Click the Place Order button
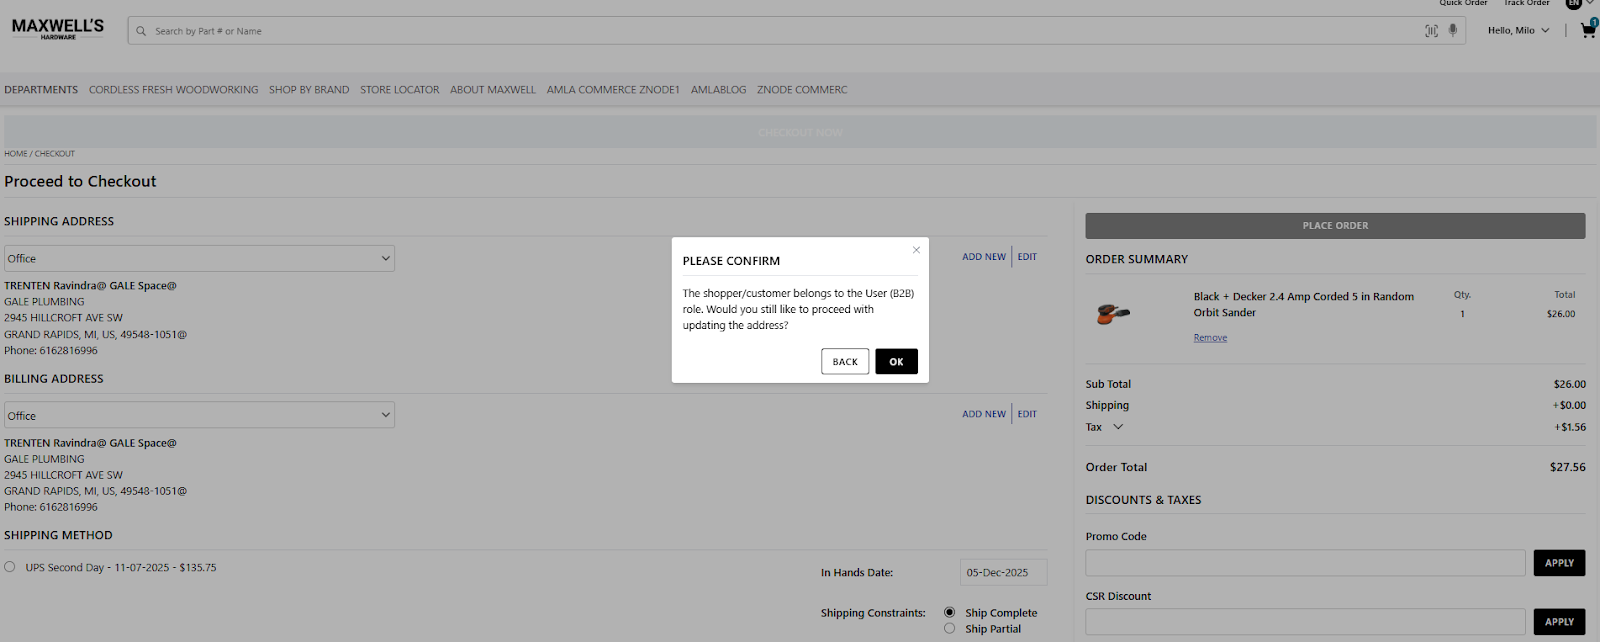 point(1335,226)
